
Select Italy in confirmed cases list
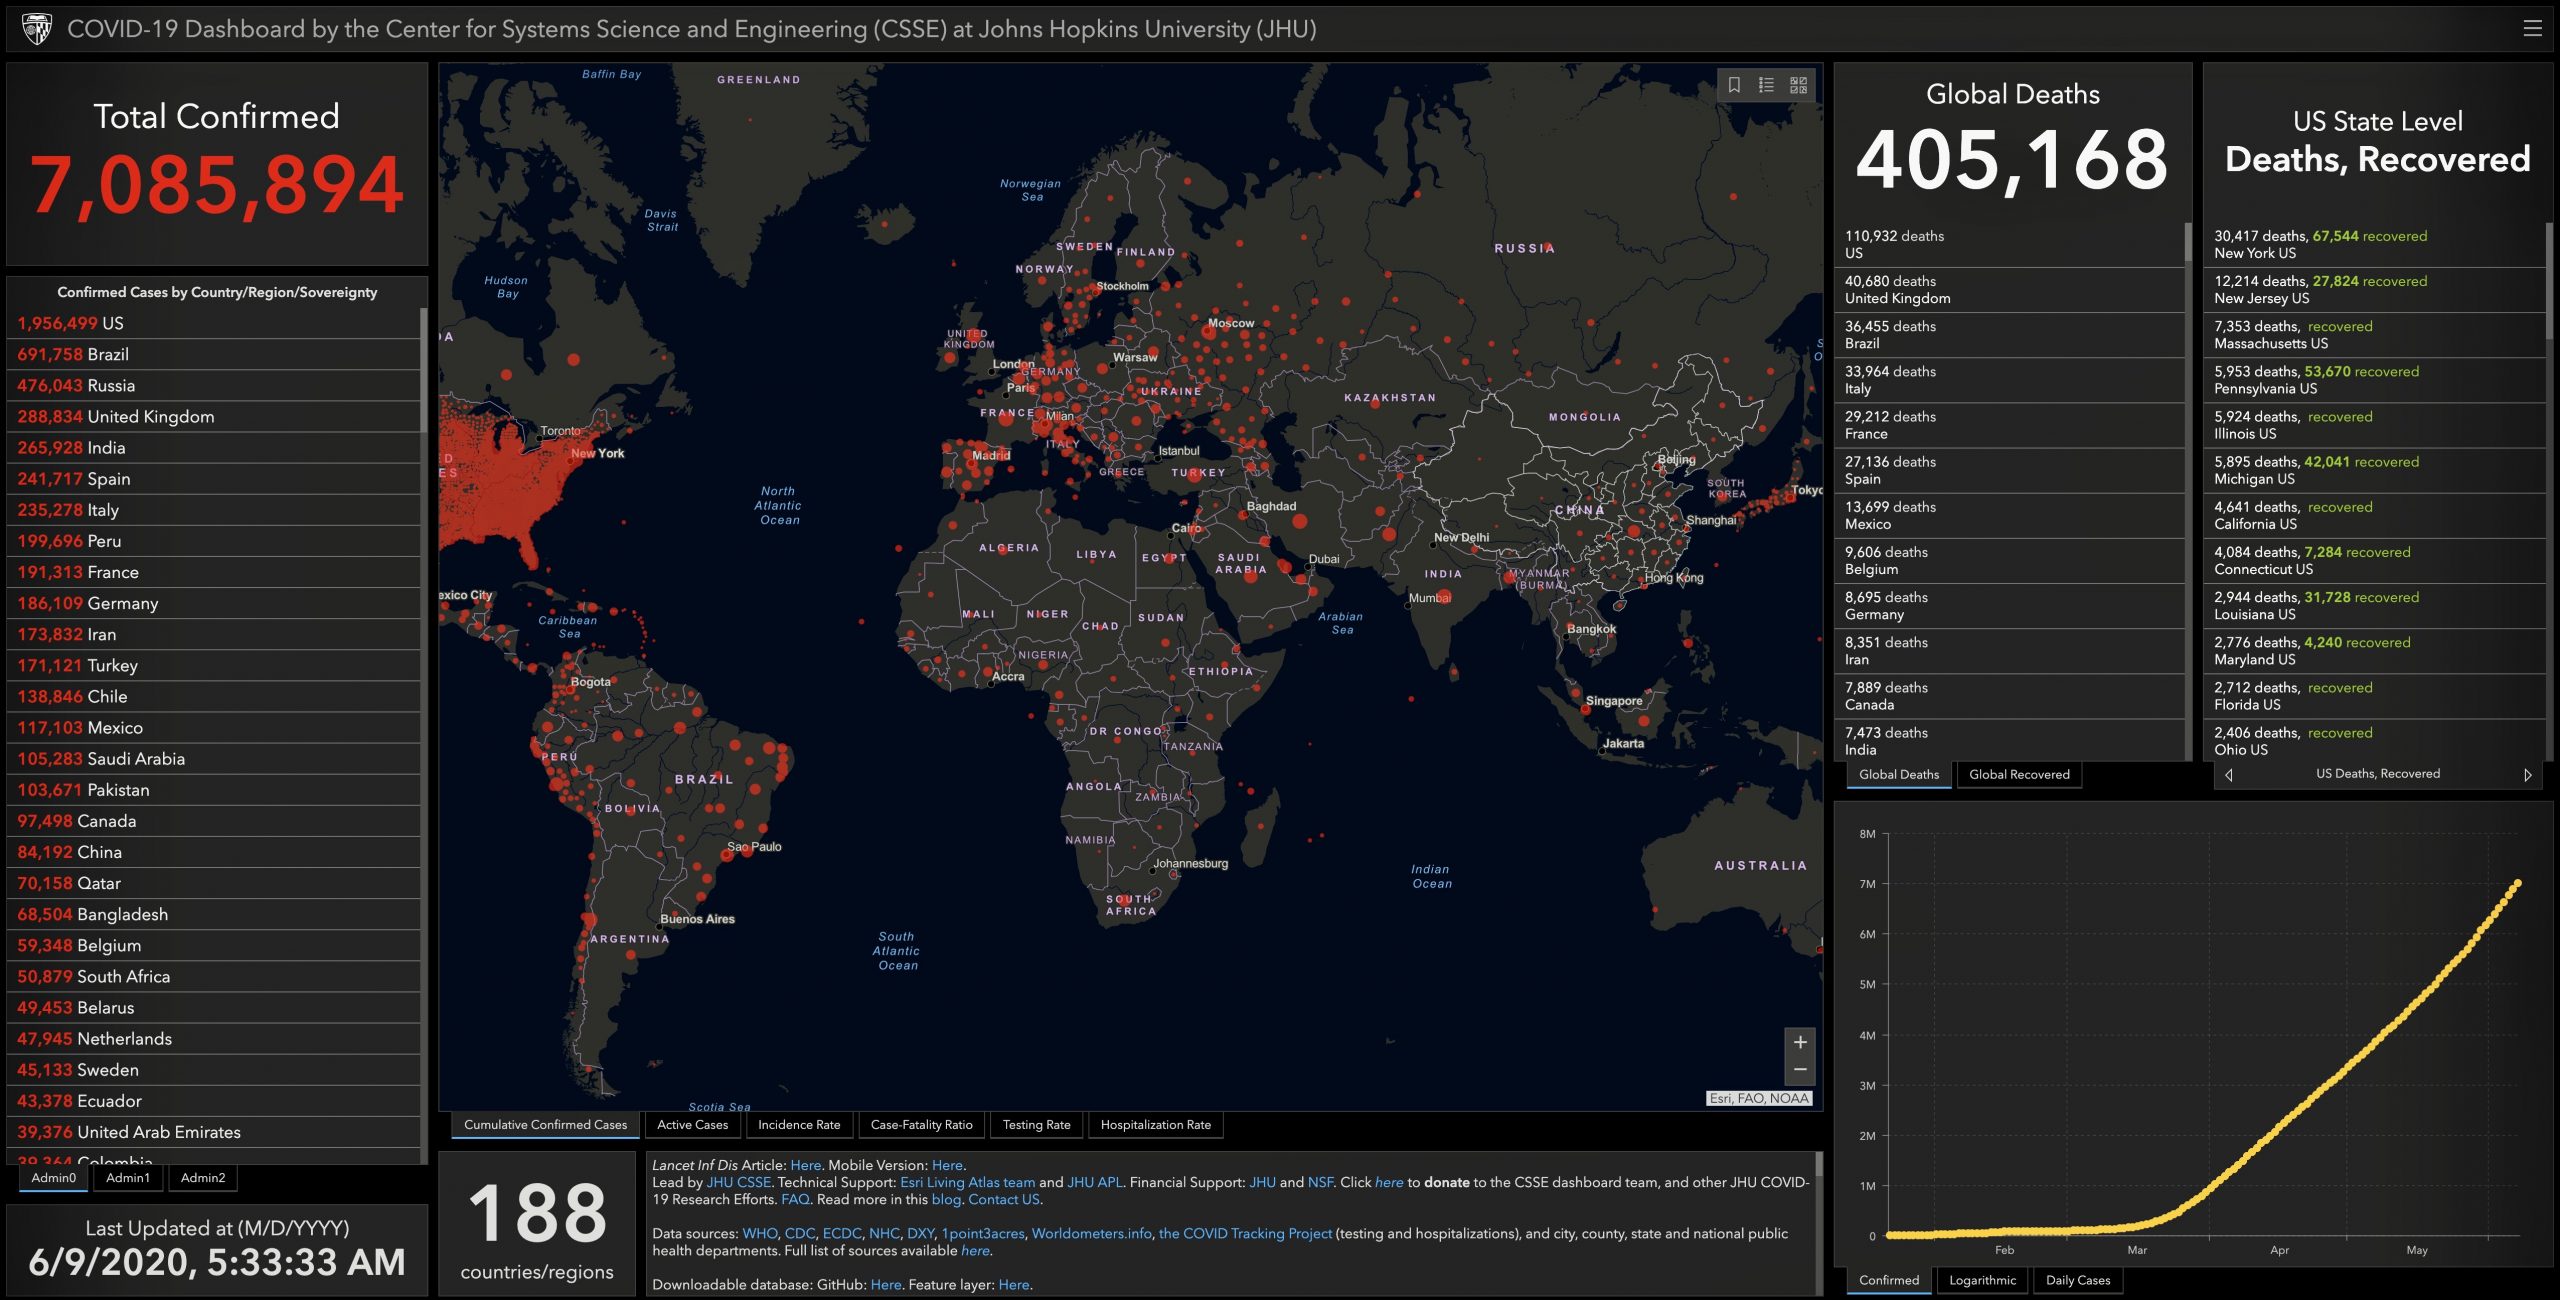click(x=214, y=510)
